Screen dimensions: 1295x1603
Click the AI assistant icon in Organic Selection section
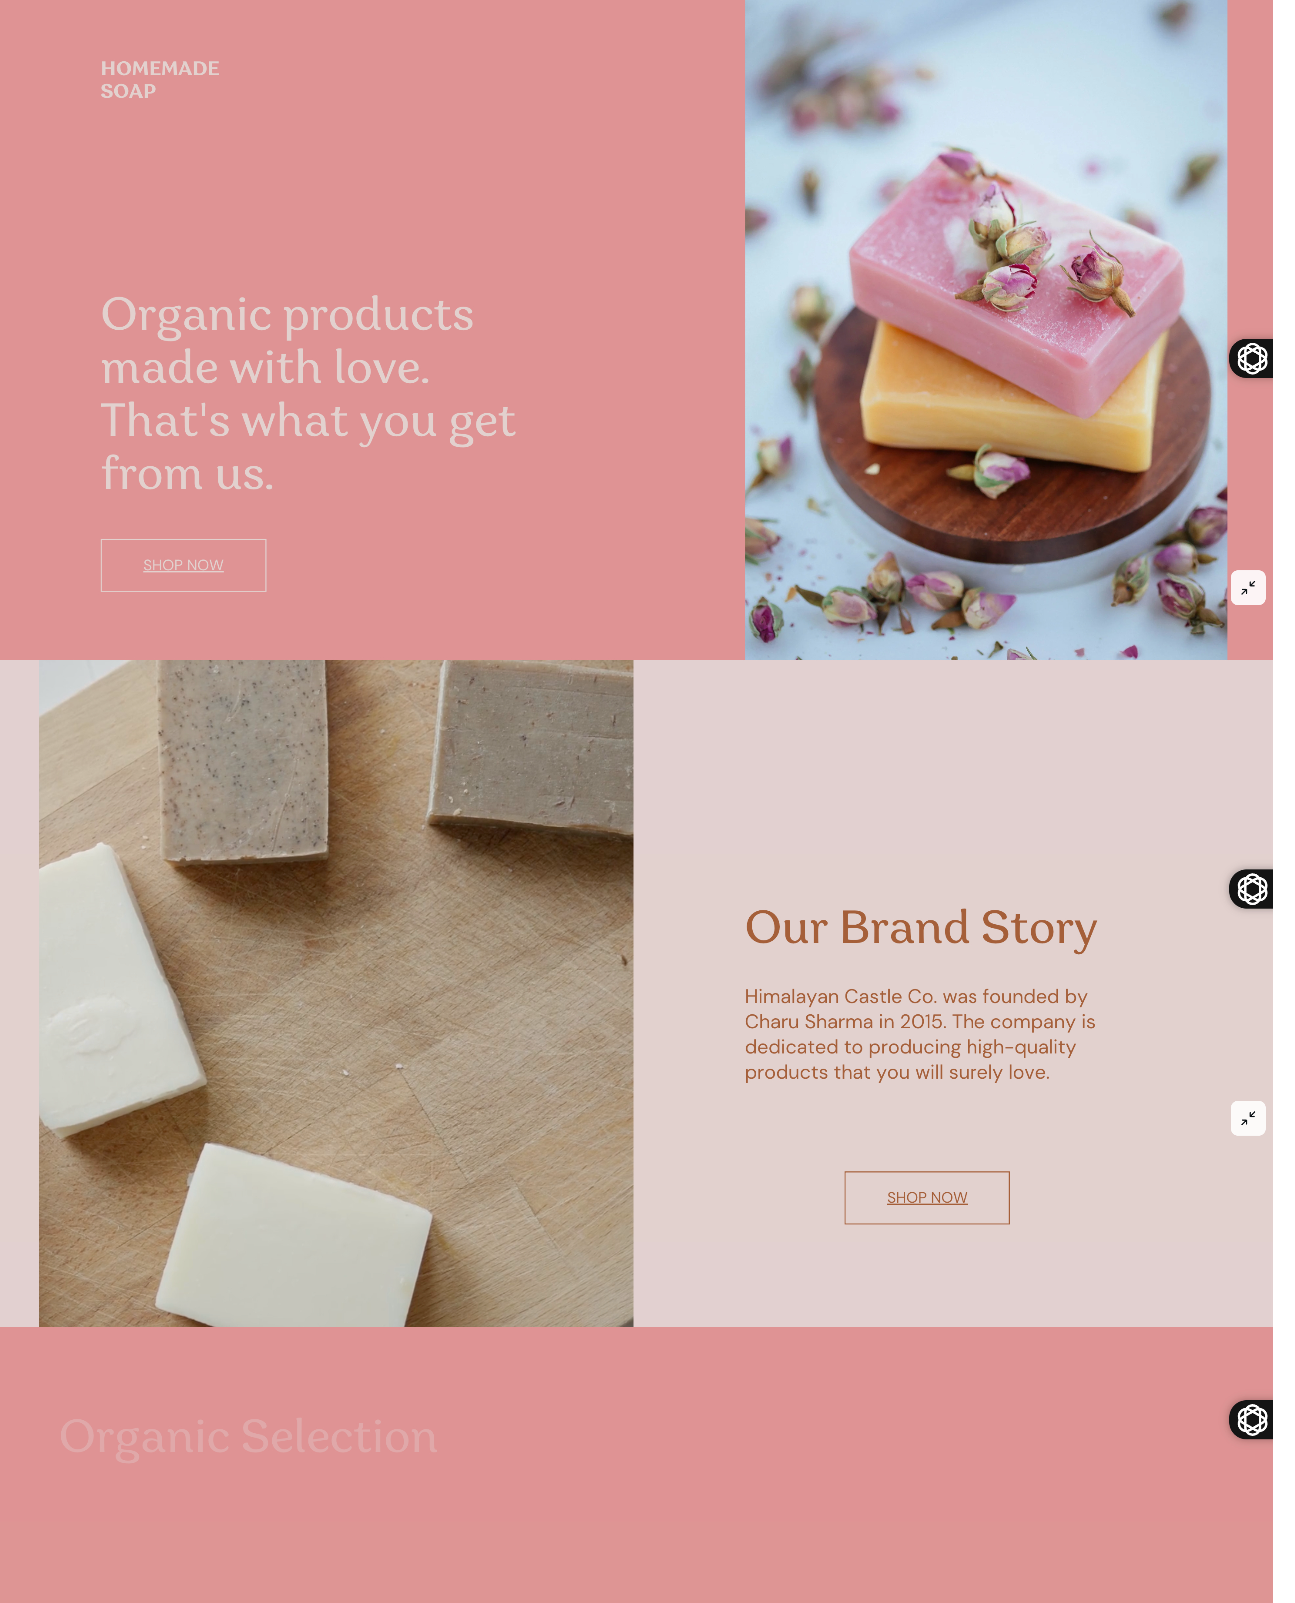coord(1251,1420)
